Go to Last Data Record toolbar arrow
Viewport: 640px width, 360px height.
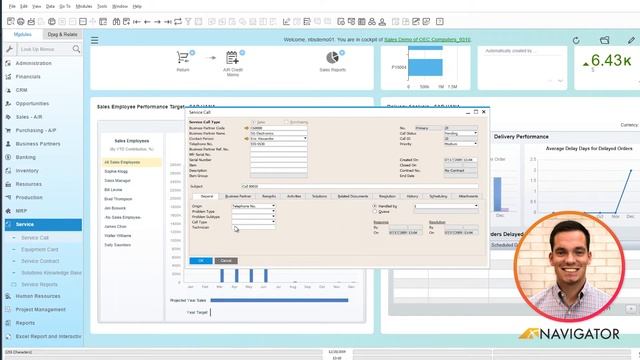point(167,21)
